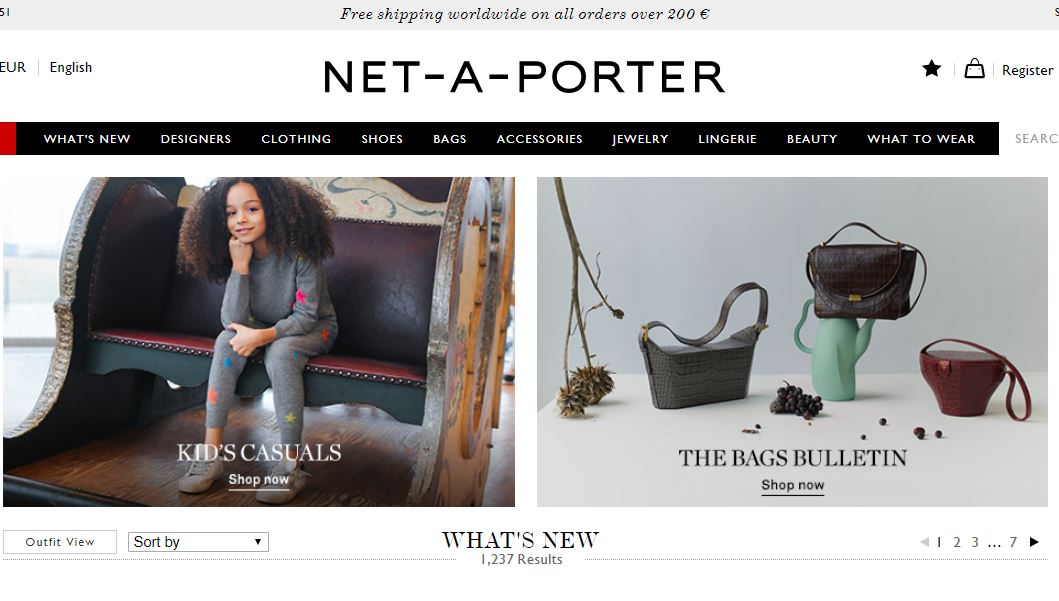Go to results page 2
The image size is (1059, 601).
click(x=957, y=542)
